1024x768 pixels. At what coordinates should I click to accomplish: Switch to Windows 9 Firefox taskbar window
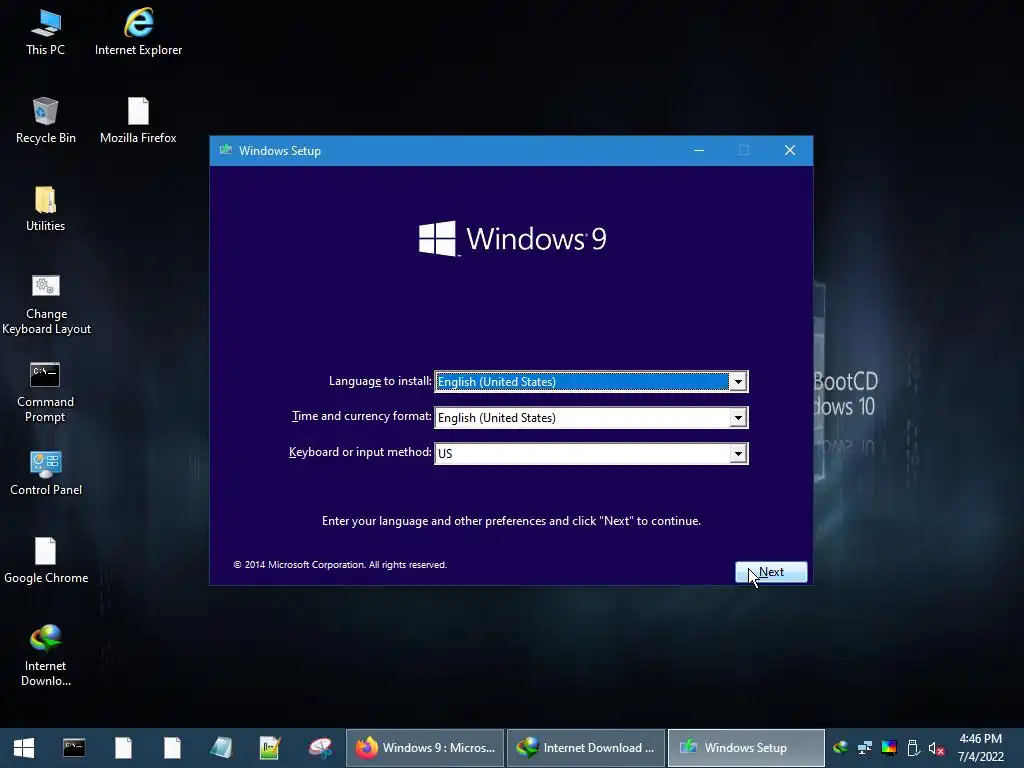(424, 748)
